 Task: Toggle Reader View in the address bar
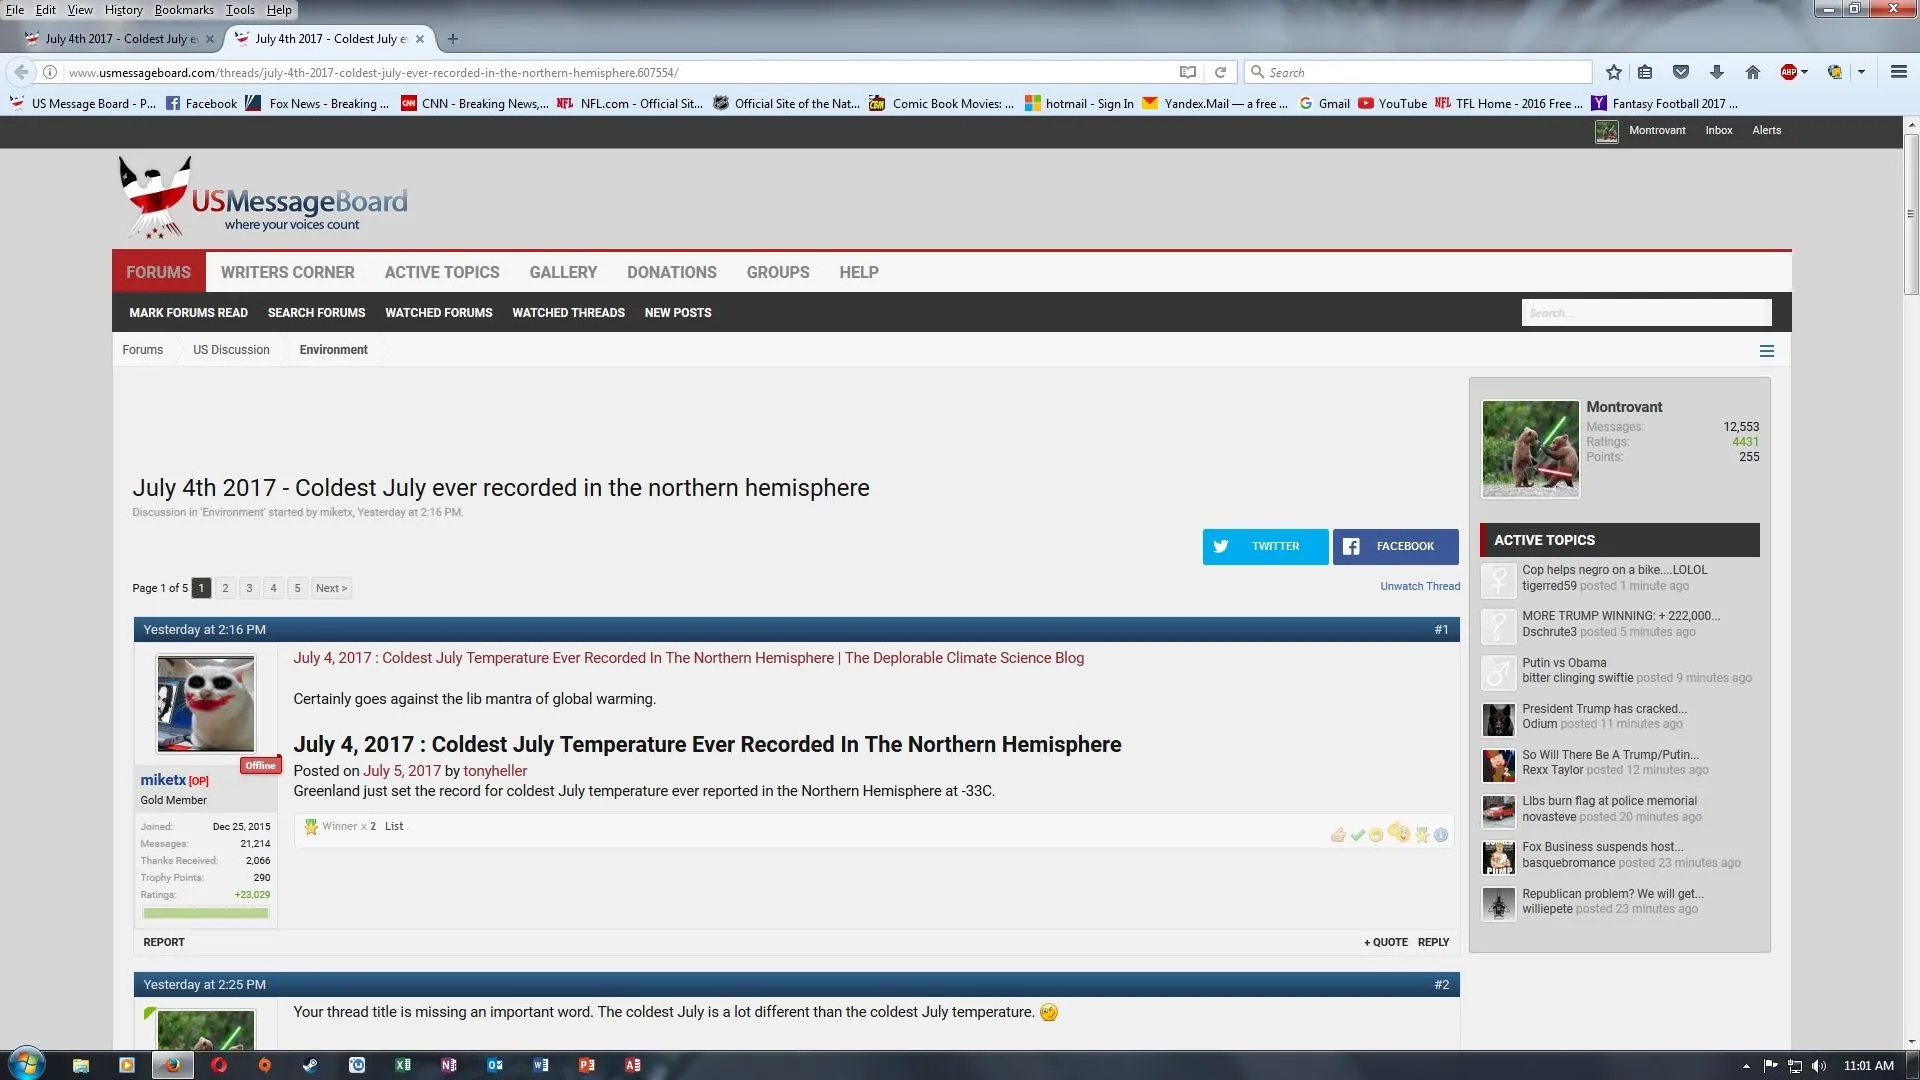coord(1187,71)
